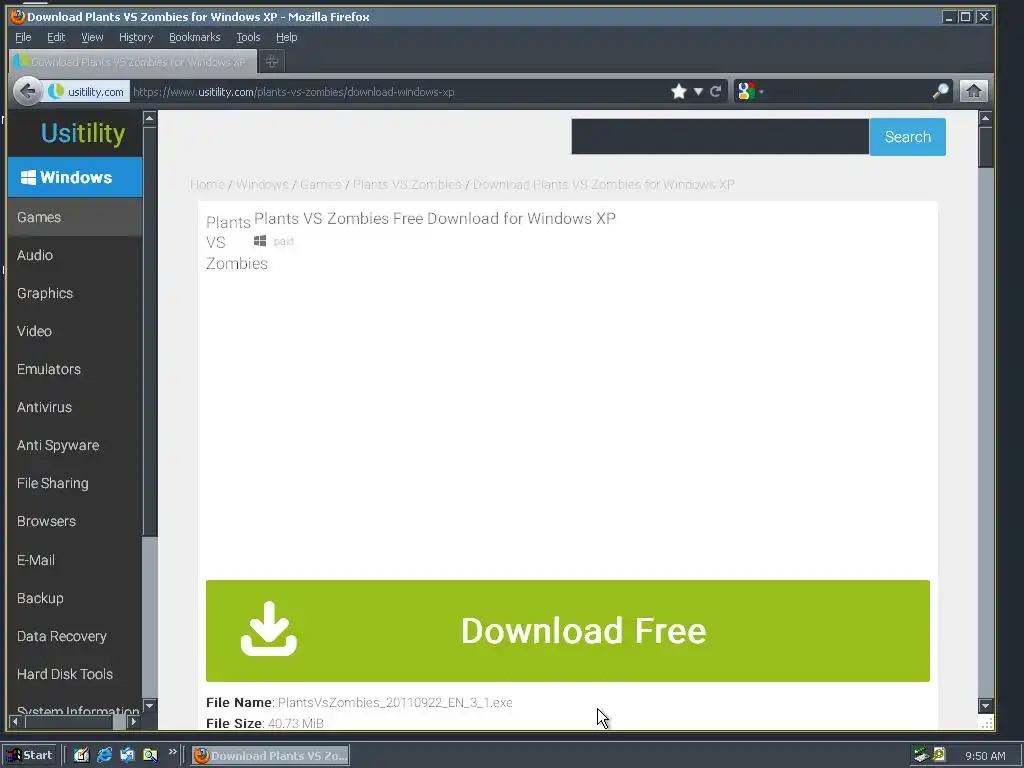Image resolution: width=1024 pixels, height=768 pixels.
Task: Click the usitility.com site identity badge
Action: (x=86, y=91)
